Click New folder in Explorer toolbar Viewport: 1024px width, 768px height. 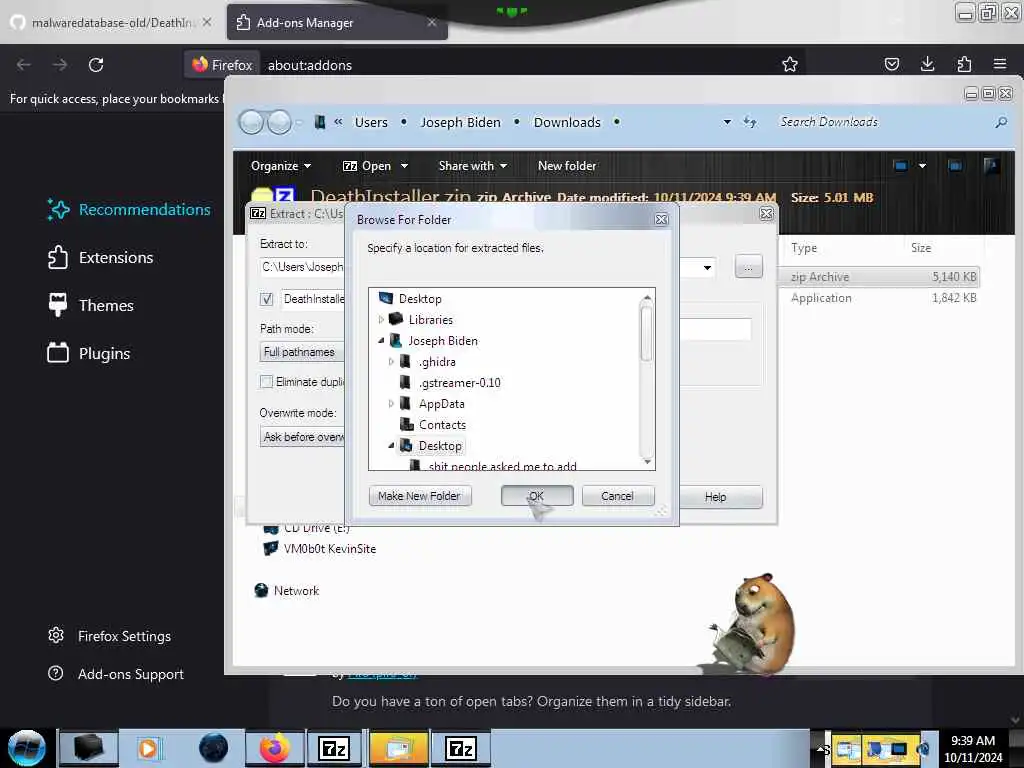coord(567,166)
